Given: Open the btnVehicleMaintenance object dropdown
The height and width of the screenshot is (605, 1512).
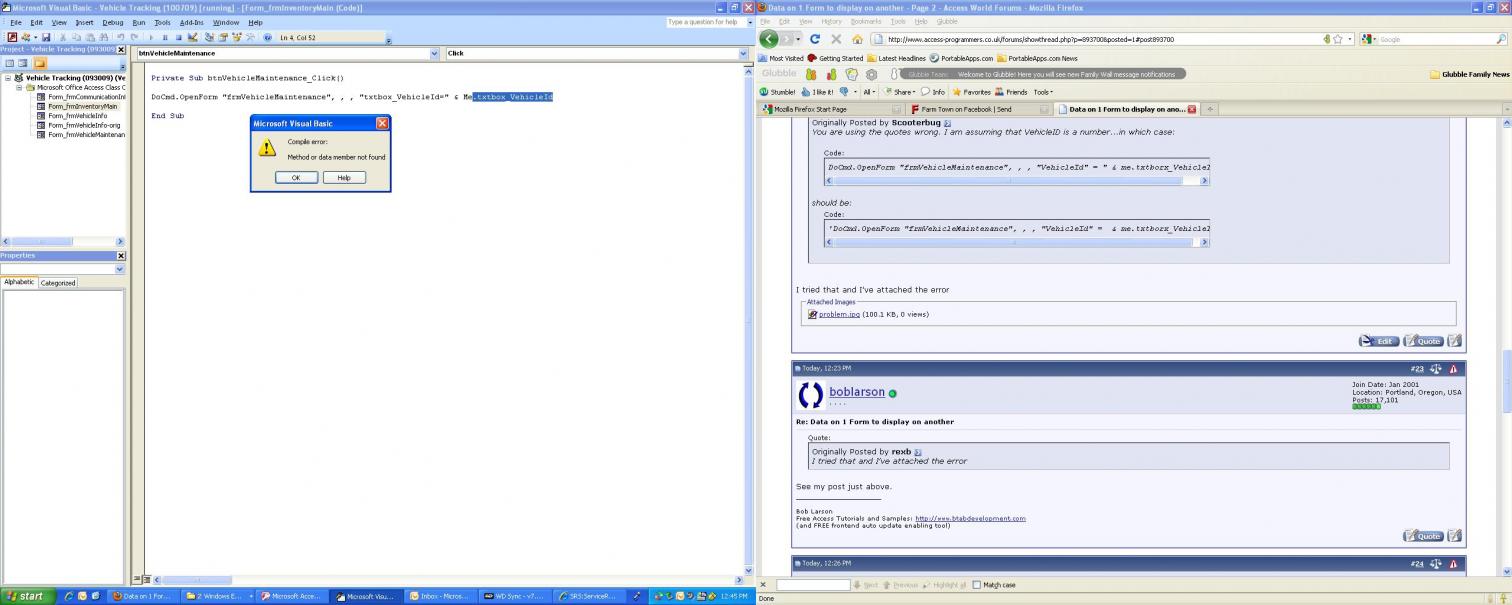Looking at the screenshot, I should [x=434, y=53].
